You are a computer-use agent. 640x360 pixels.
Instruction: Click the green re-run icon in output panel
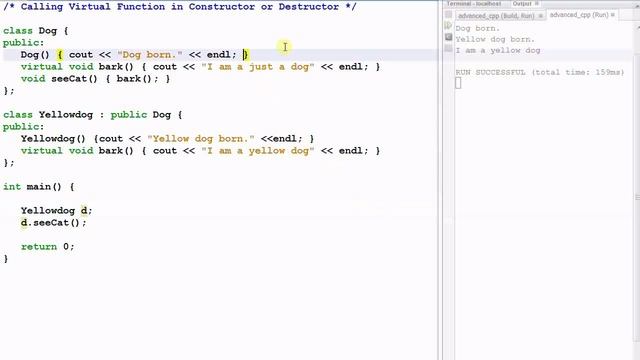[448, 26]
